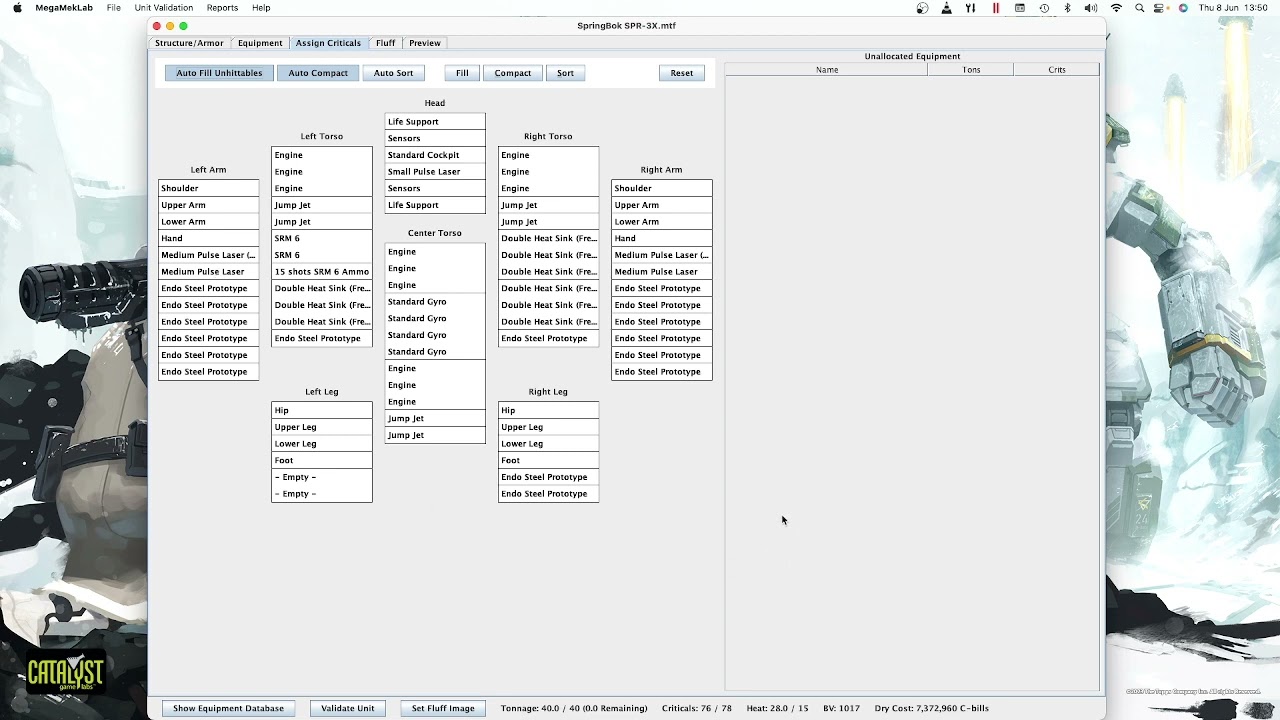Click the red pause bars menu bar icon
The width and height of the screenshot is (1280, 720).
coord(995,8)
